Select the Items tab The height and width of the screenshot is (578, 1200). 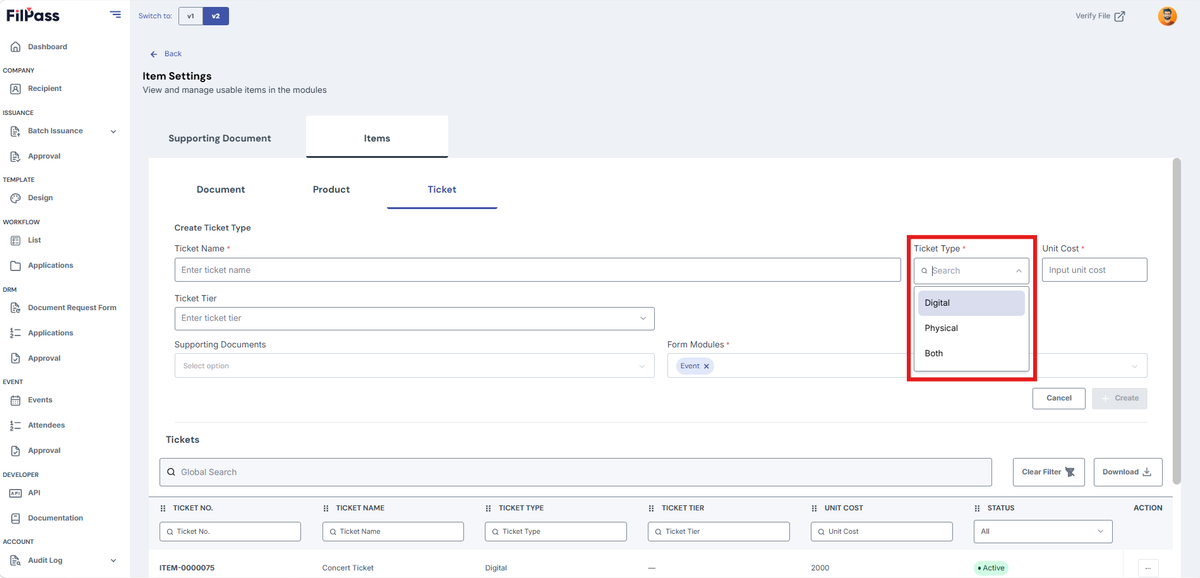377,138
